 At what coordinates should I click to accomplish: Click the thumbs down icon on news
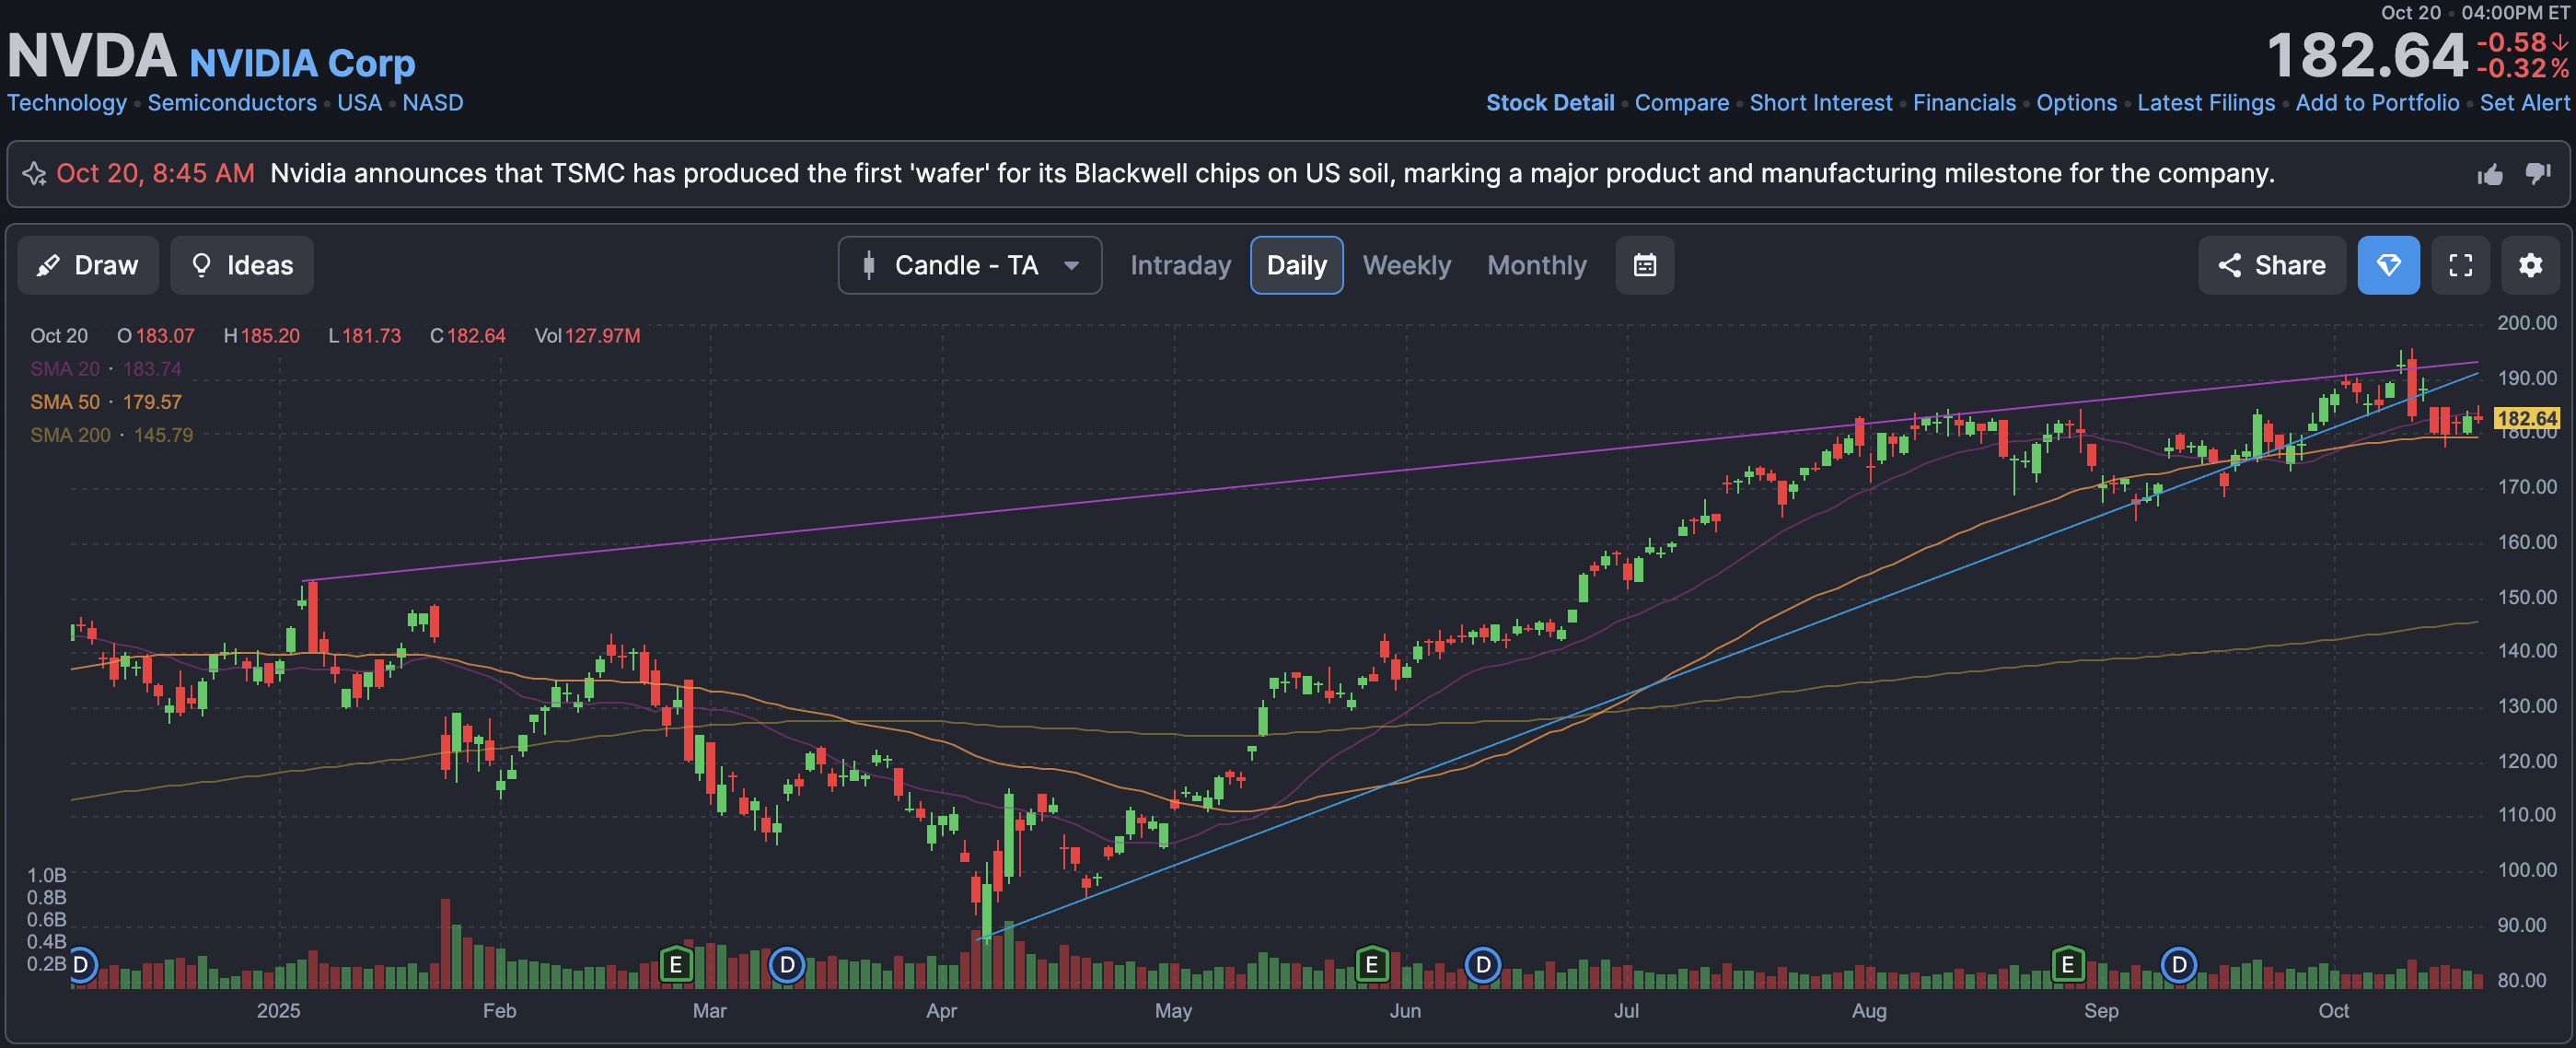coord(2538,174)
